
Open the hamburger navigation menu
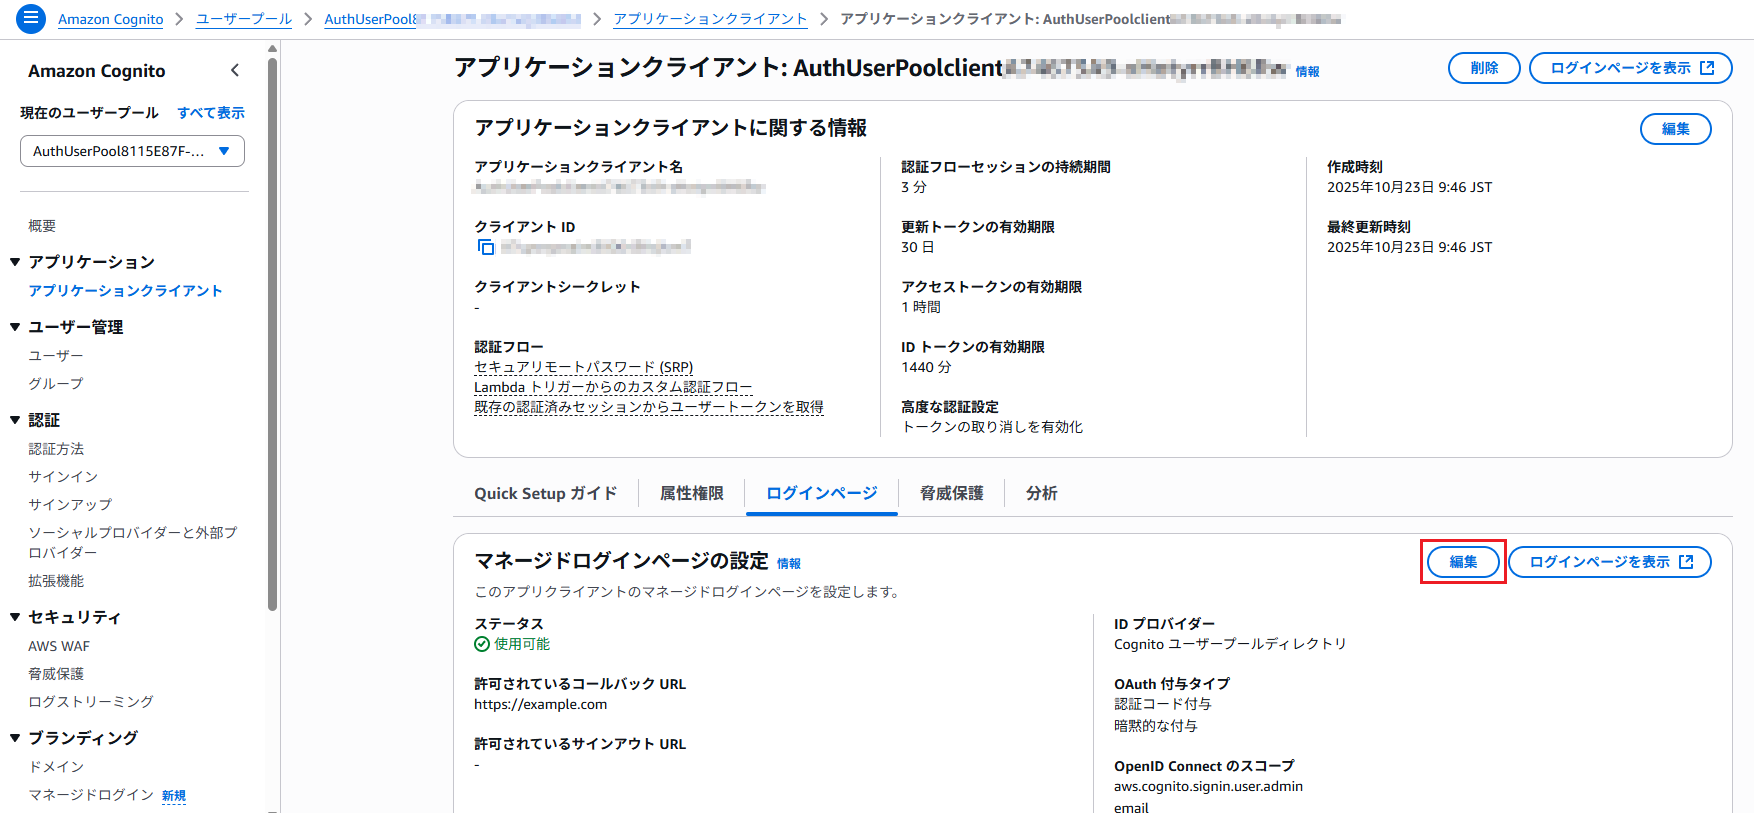coord(31,18)
